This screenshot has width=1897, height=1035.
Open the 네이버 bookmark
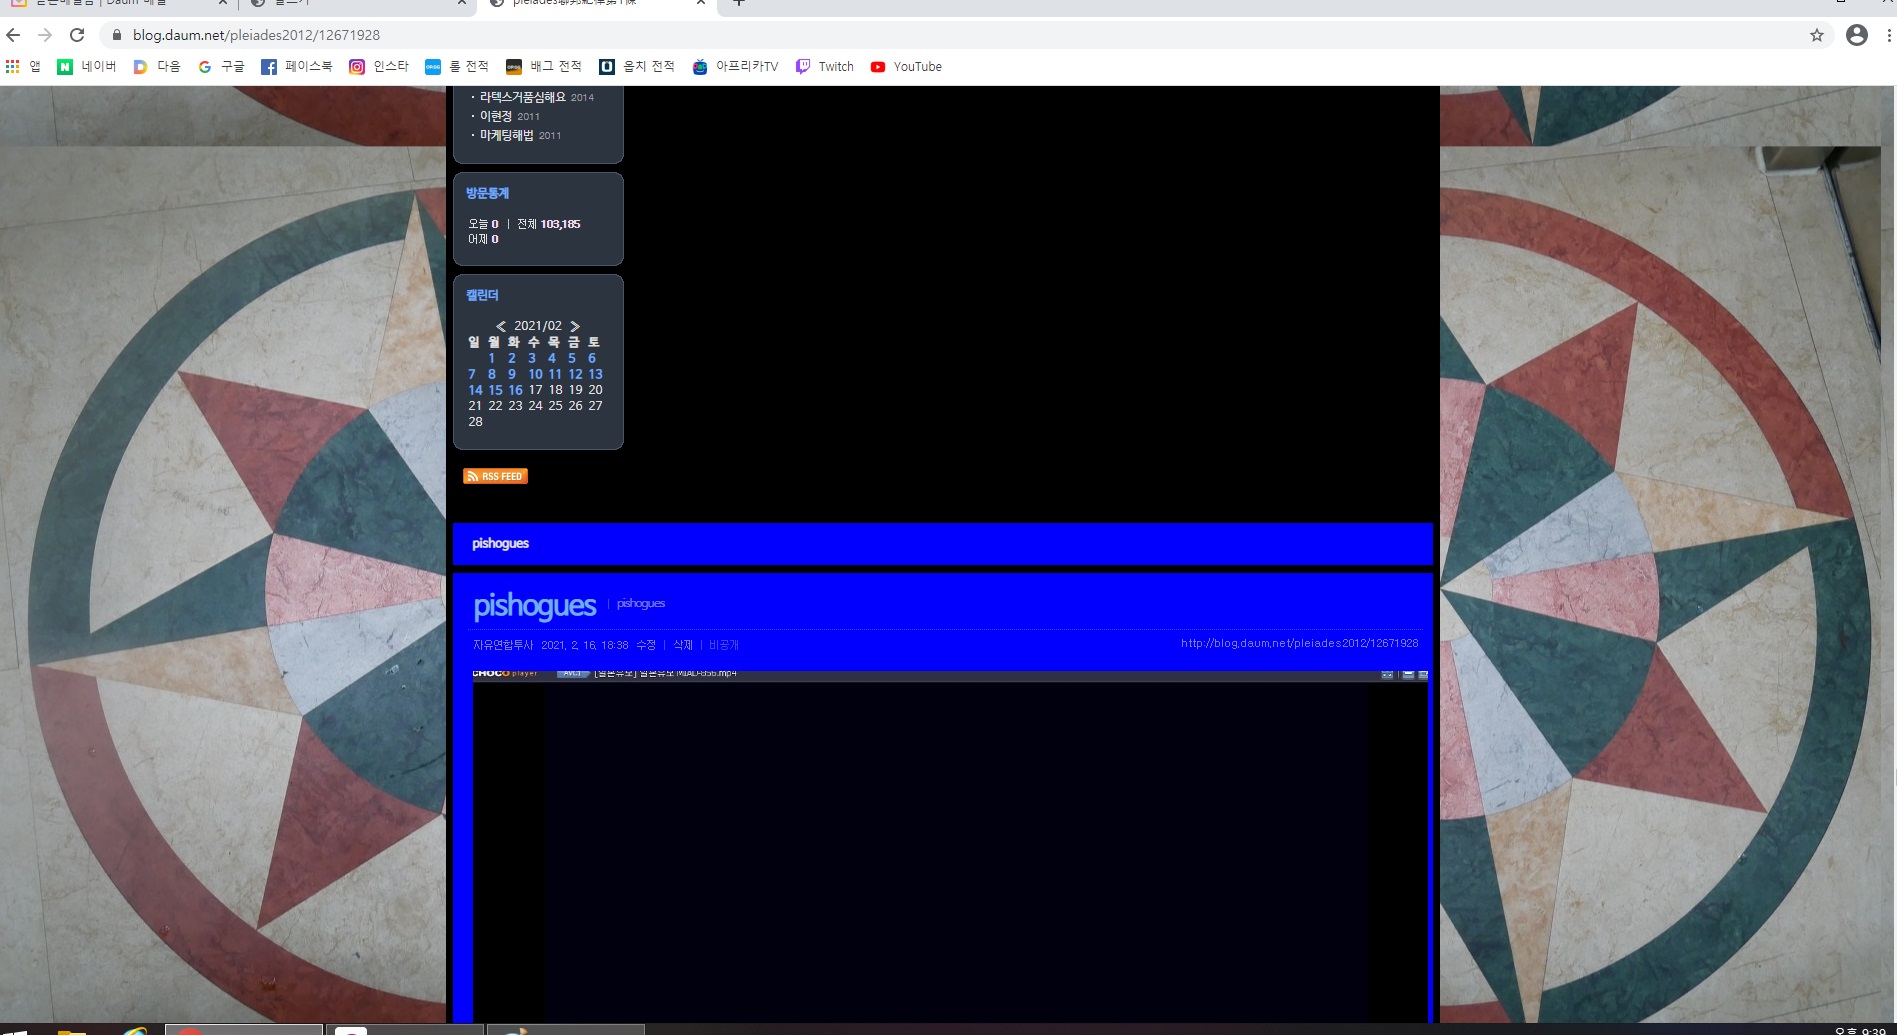87,67
